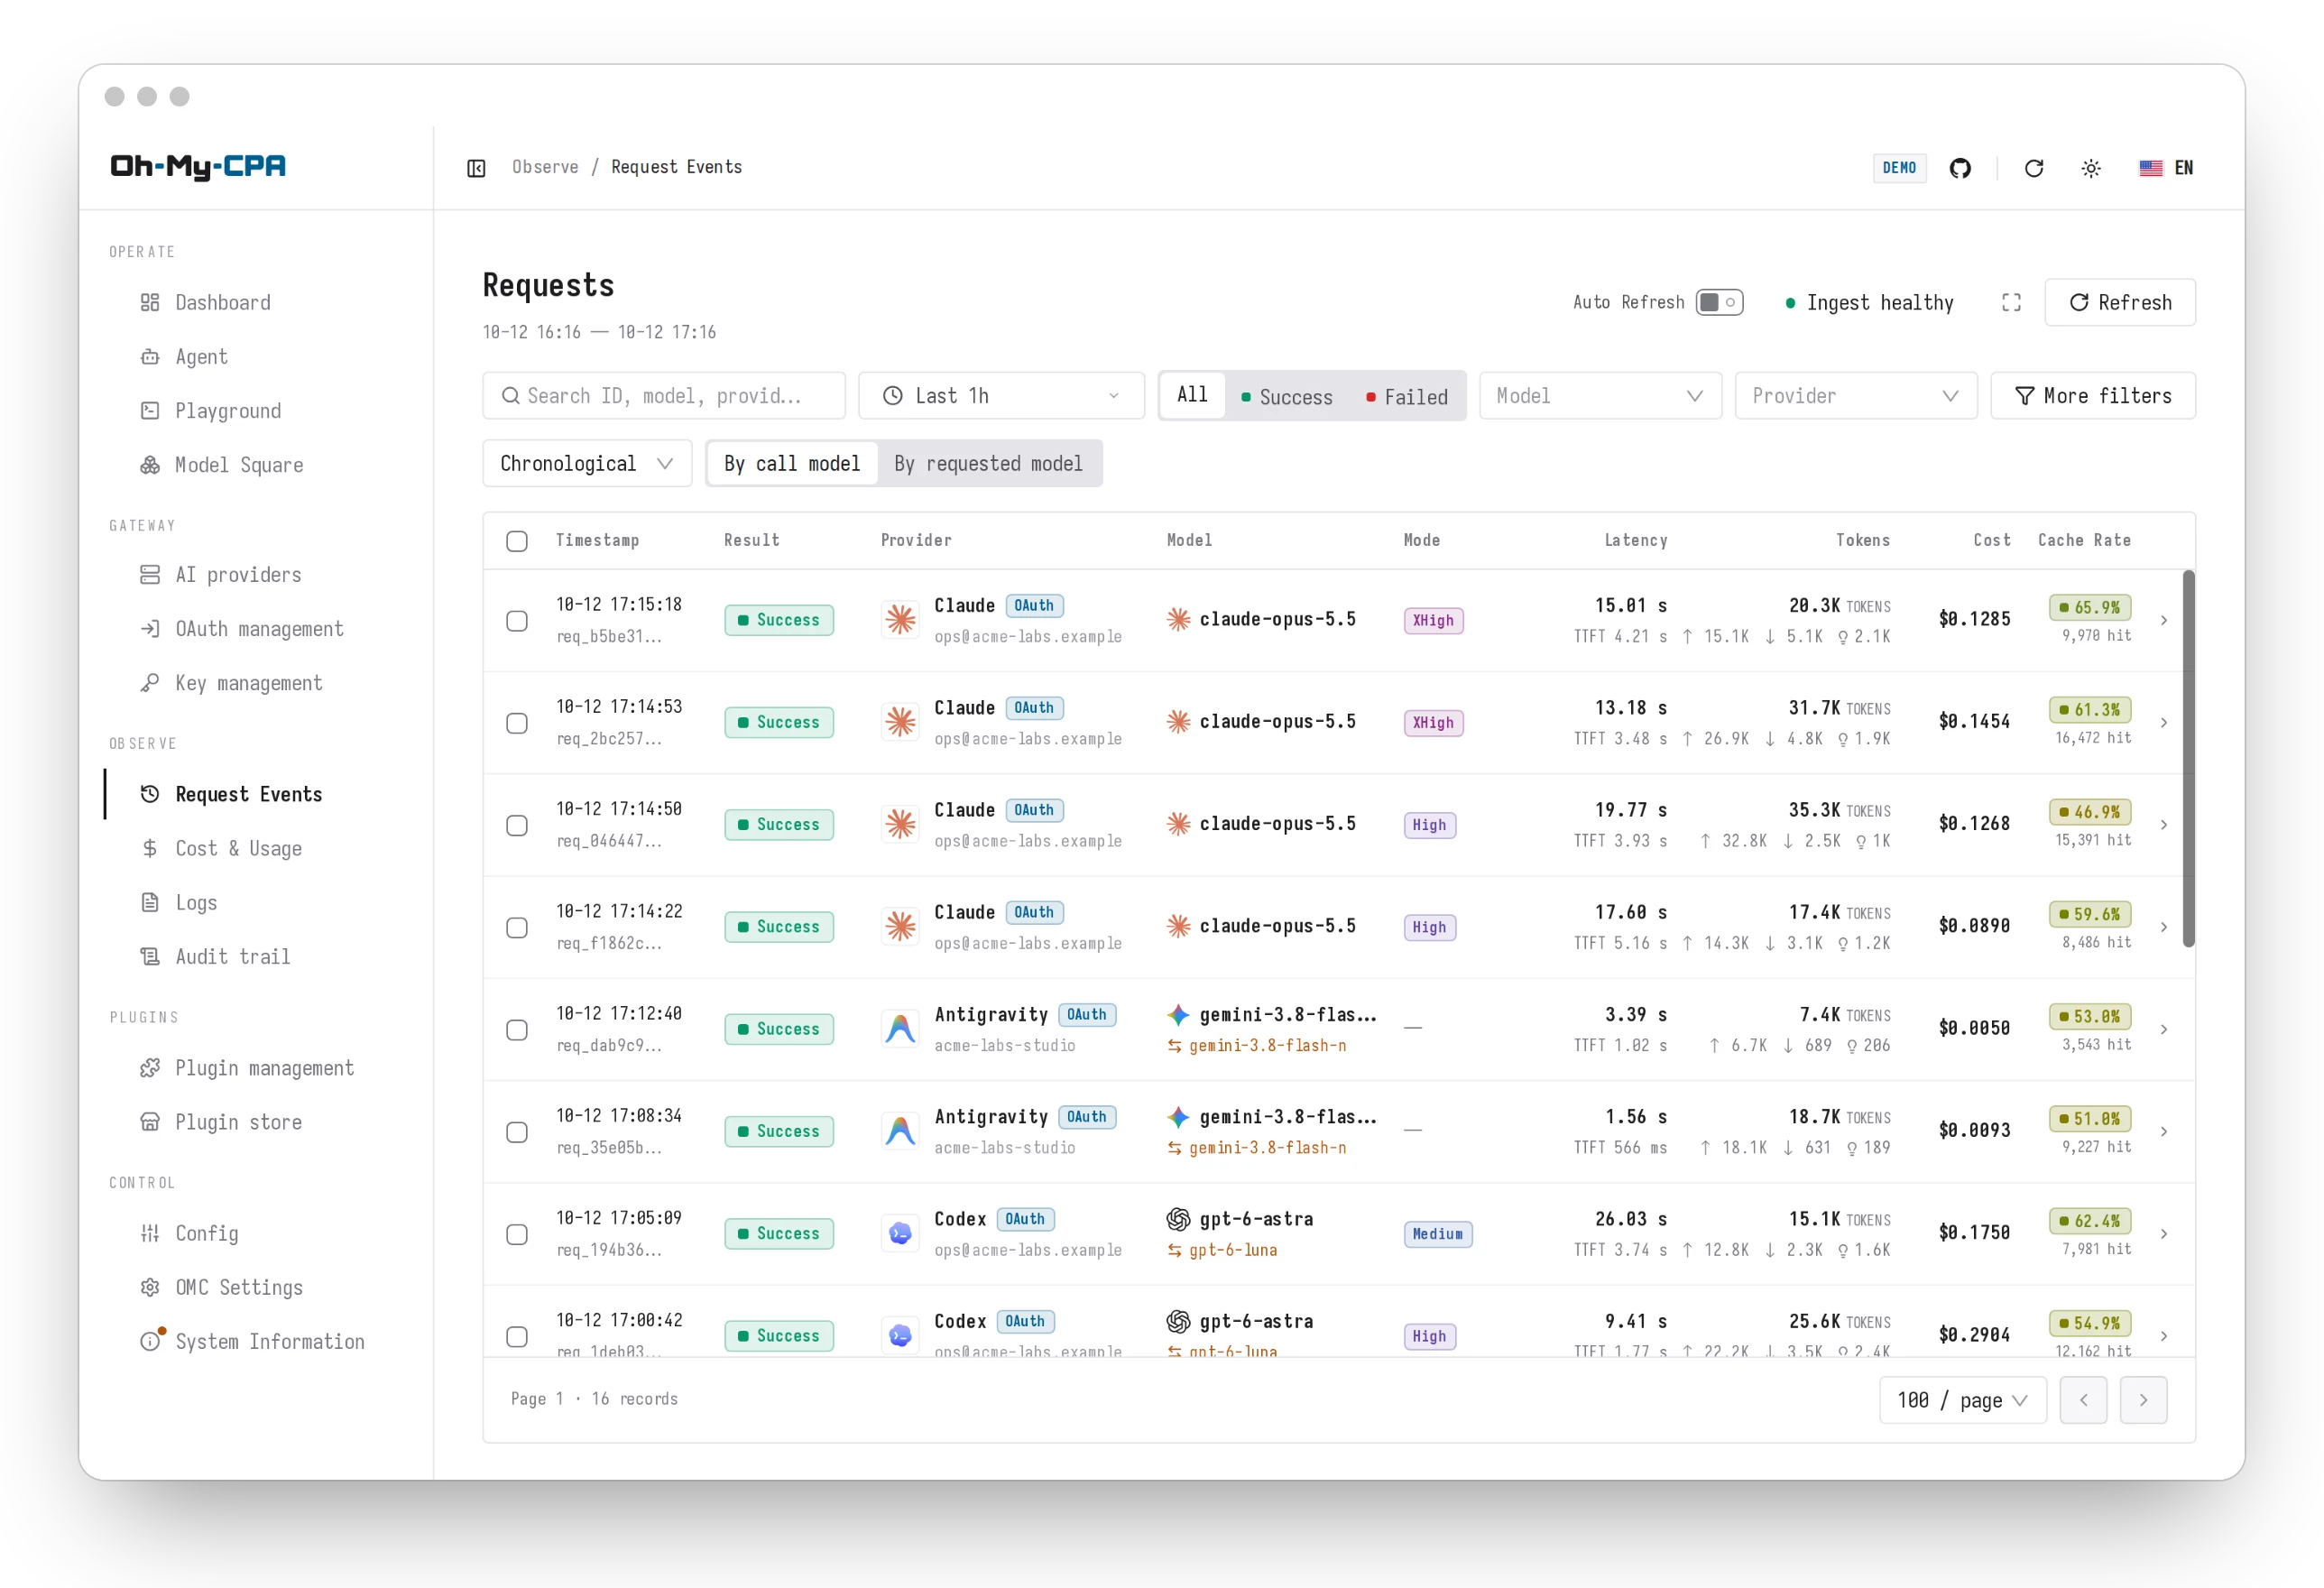
Task: Click the table vertical scrollbar
Action: (2188, 758)
